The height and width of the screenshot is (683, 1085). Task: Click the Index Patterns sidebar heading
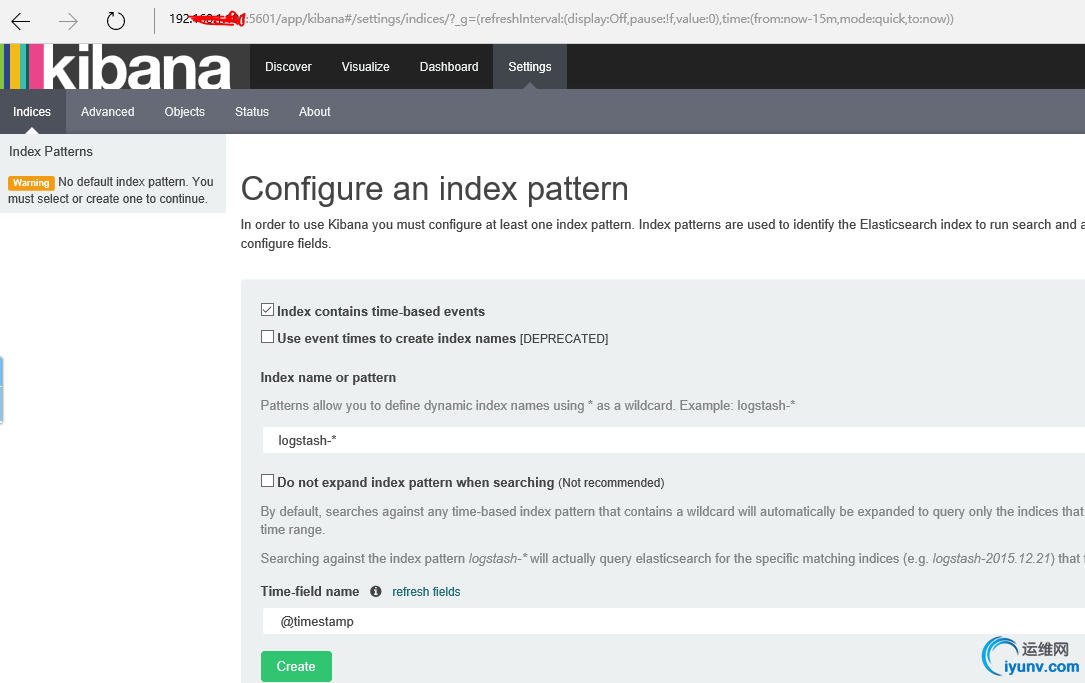pos(51,152)
